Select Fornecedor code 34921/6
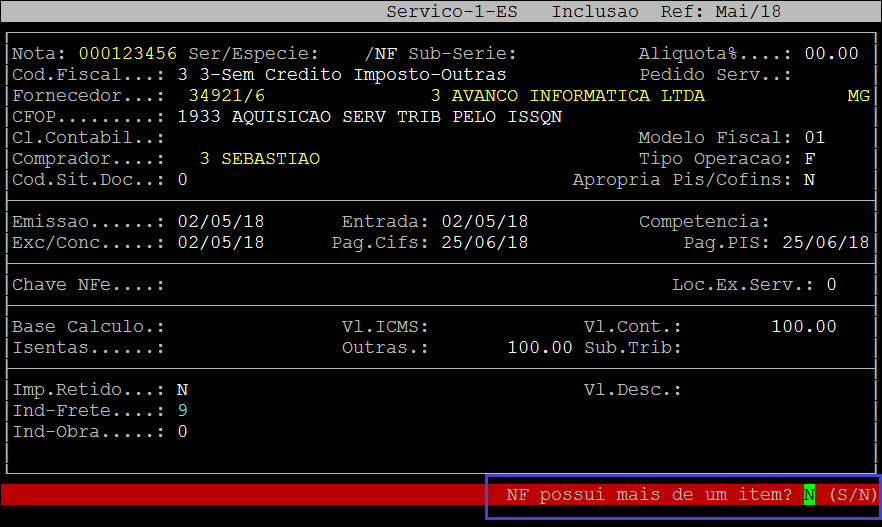The image size is (882, 527). pyautogui.click(x=226, y=96)
